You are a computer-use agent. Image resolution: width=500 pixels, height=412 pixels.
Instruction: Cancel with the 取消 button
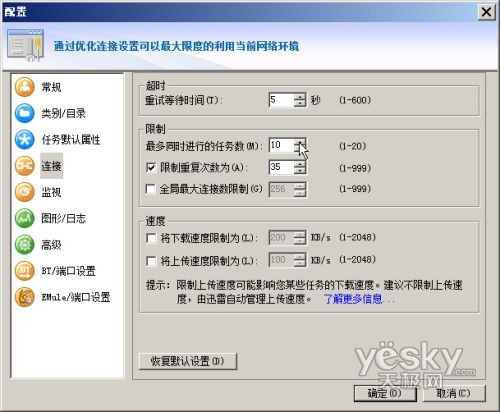[454, 394]
